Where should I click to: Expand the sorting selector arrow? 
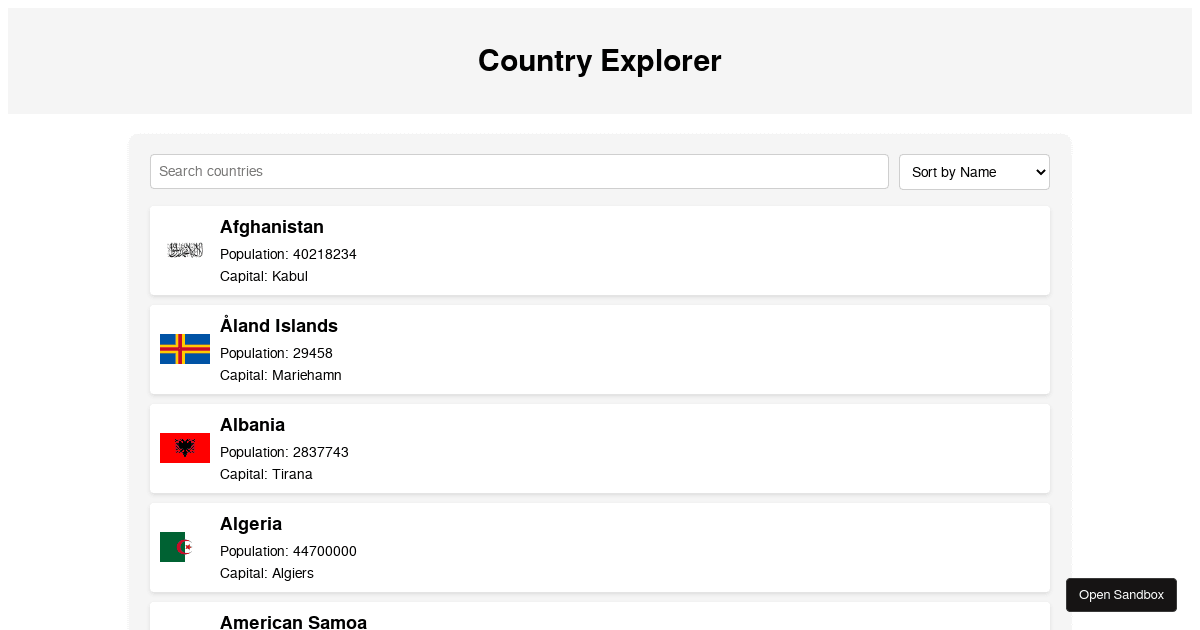tap(1037, 171)
